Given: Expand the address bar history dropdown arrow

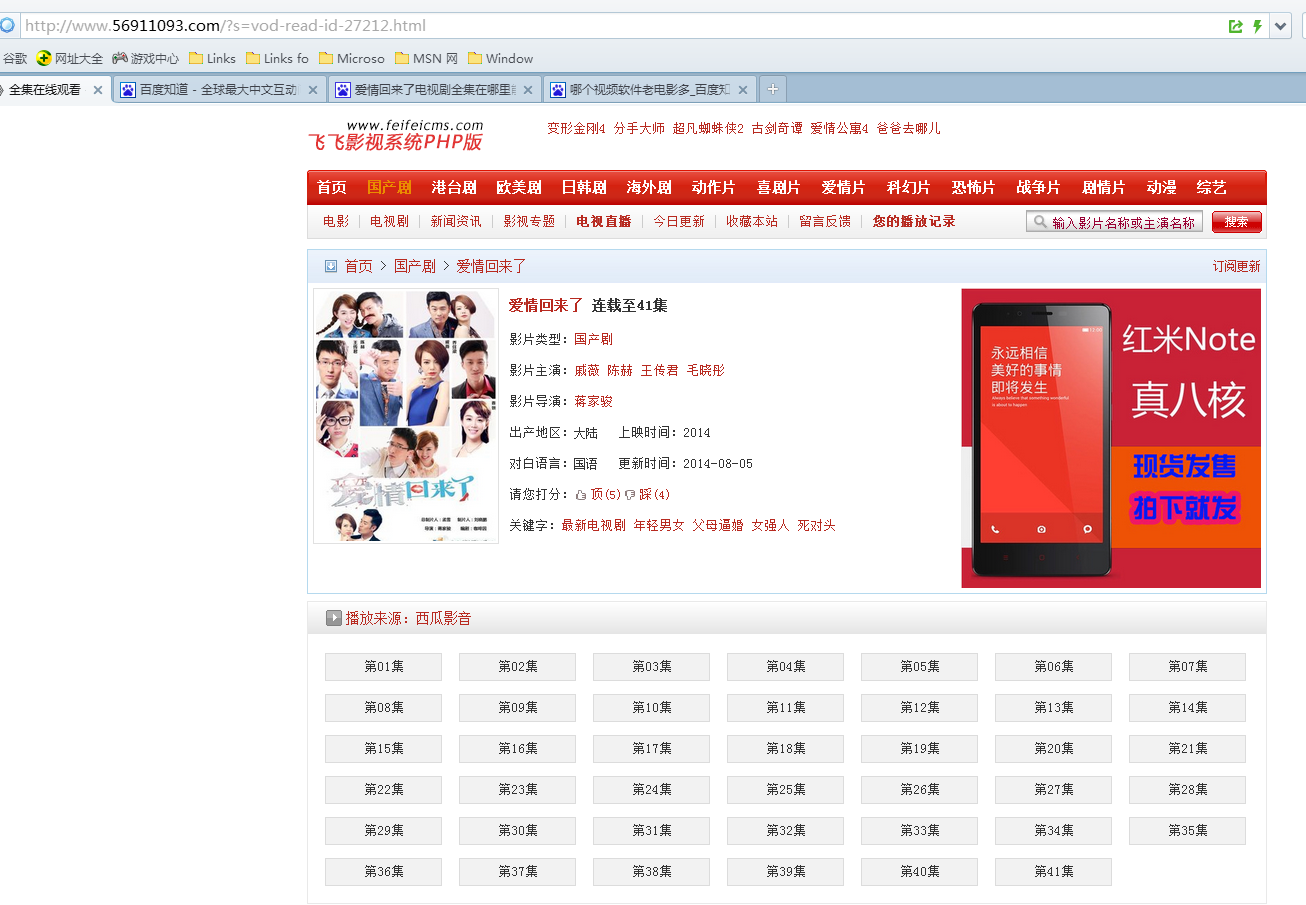Looking at the screenshot, I should point(1281,26).
